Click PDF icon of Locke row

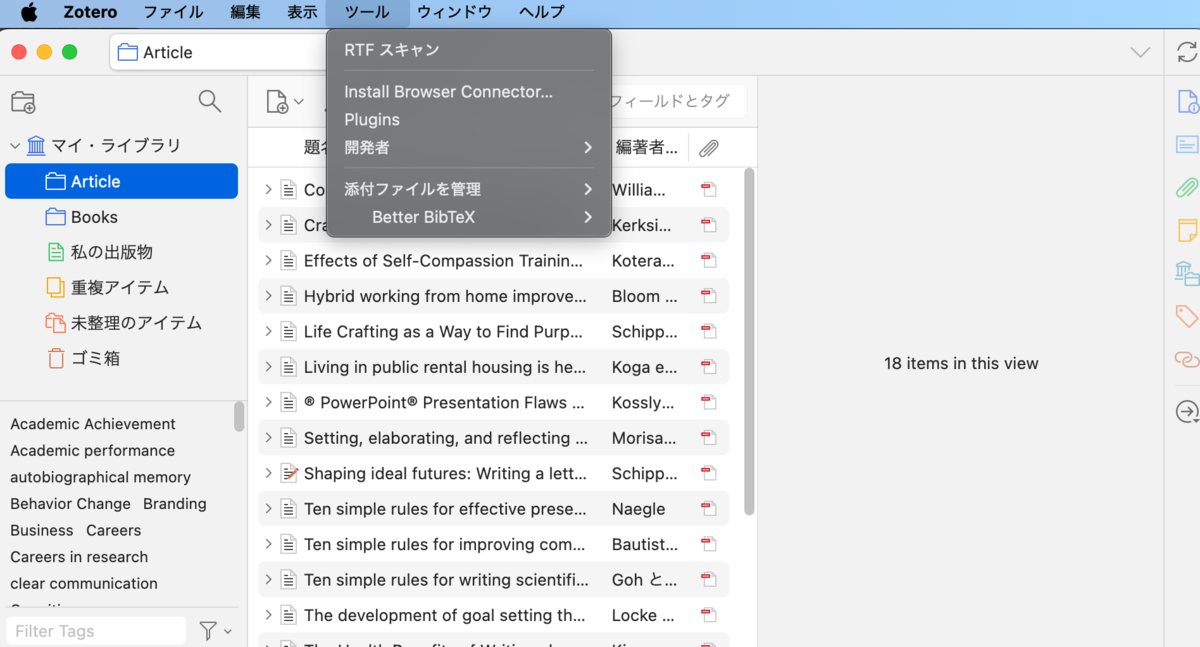pos(709,615)
